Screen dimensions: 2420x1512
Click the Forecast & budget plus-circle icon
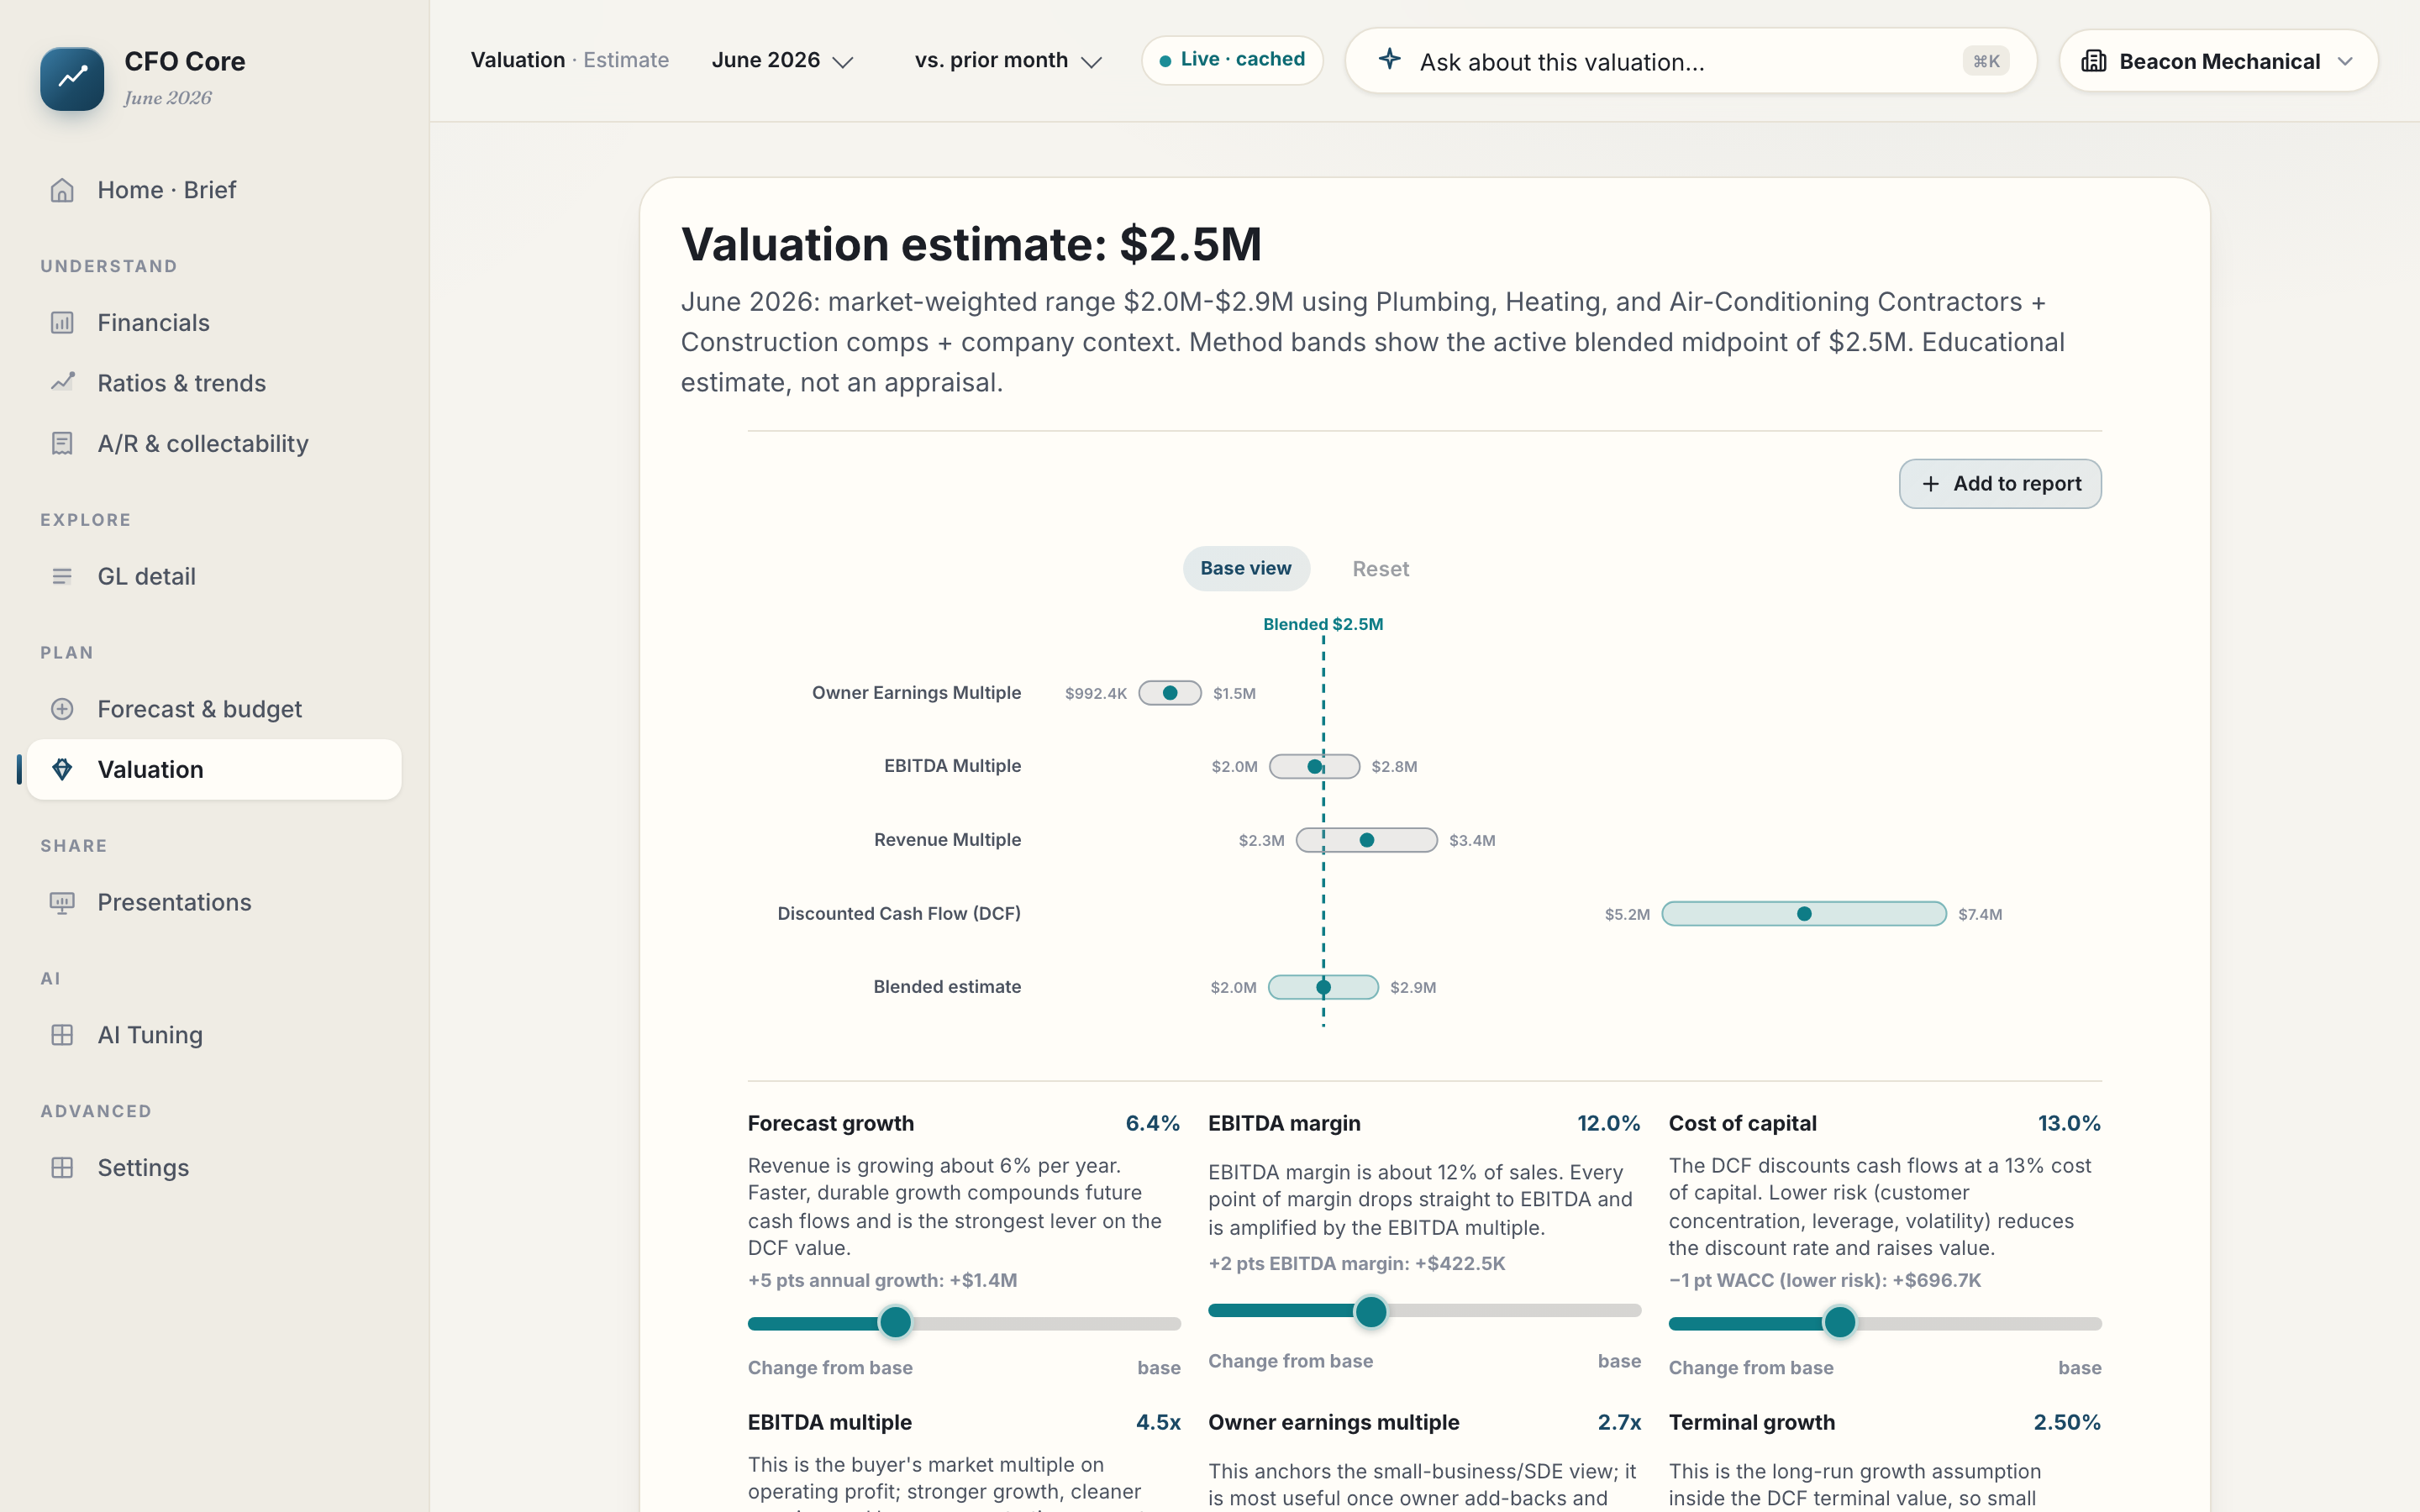tap(62, 709)
